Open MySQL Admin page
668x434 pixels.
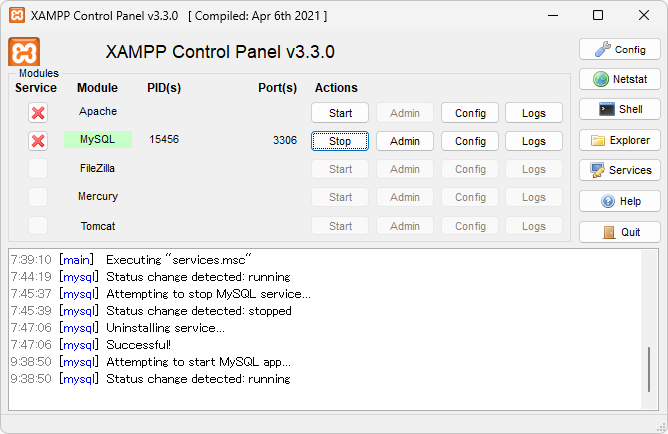(405, 141)
